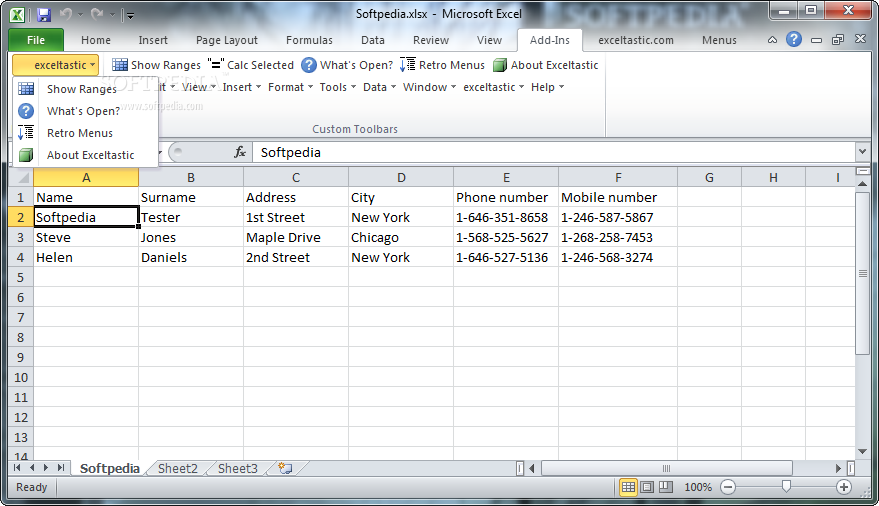Insert a new worksheet tab icon
The height and width of the screenshot is (506, 879).
(286, 468)
